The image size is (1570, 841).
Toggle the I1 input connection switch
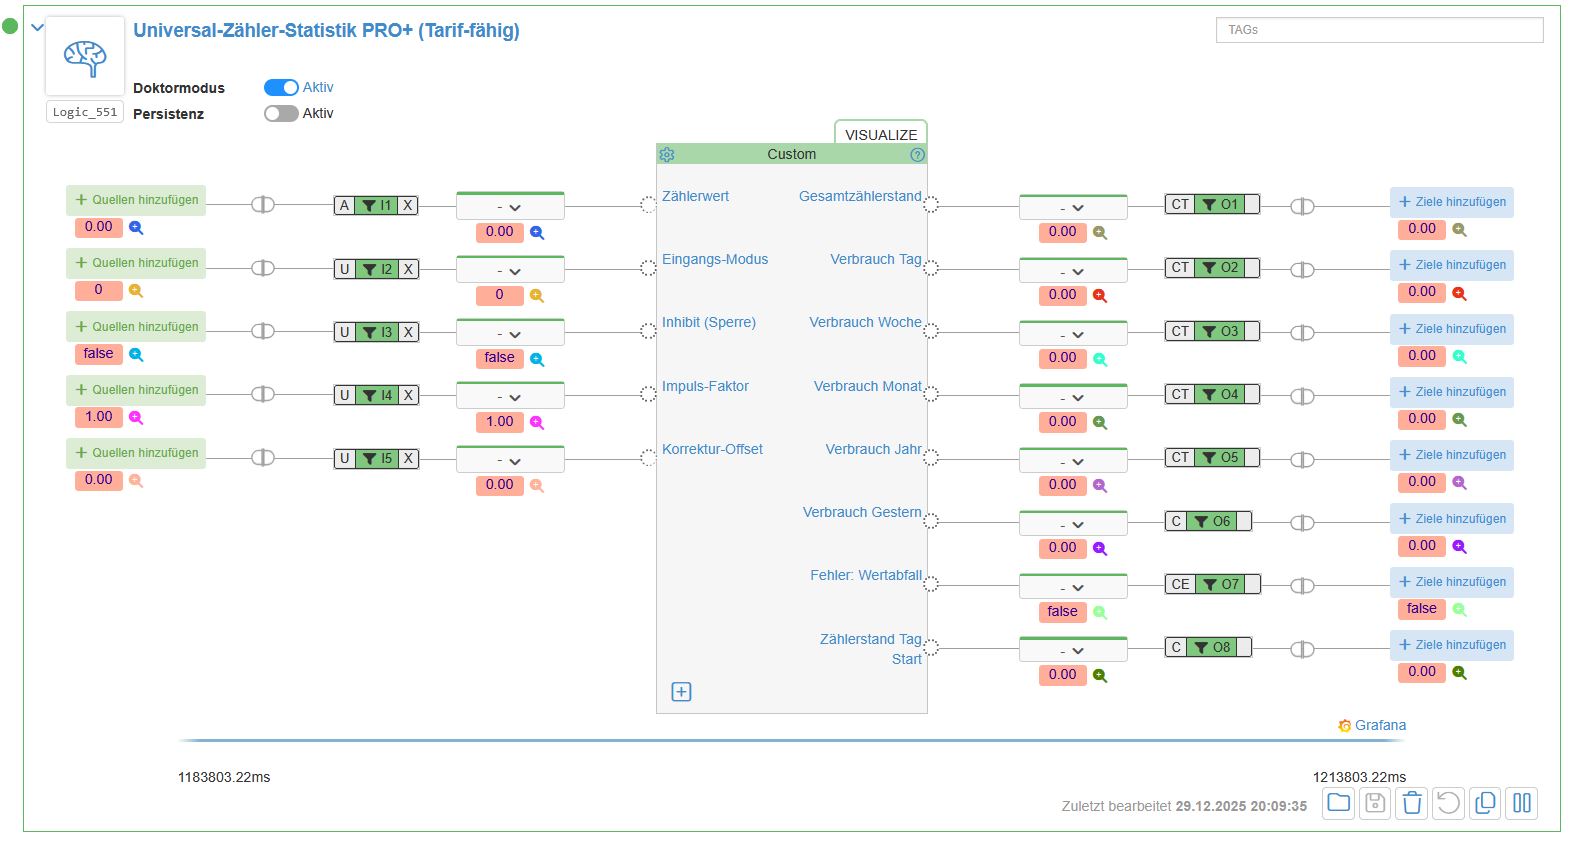click(262, 205)
